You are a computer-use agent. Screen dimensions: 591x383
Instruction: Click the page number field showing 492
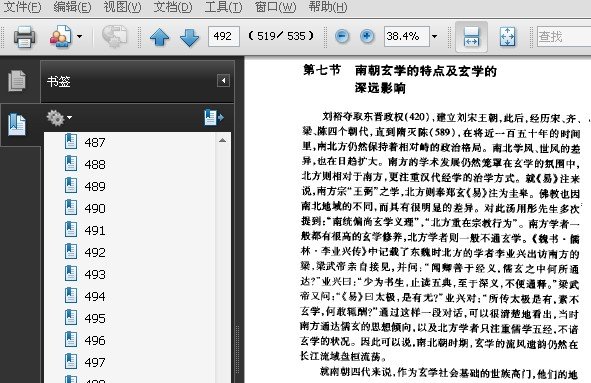[224, 36]
